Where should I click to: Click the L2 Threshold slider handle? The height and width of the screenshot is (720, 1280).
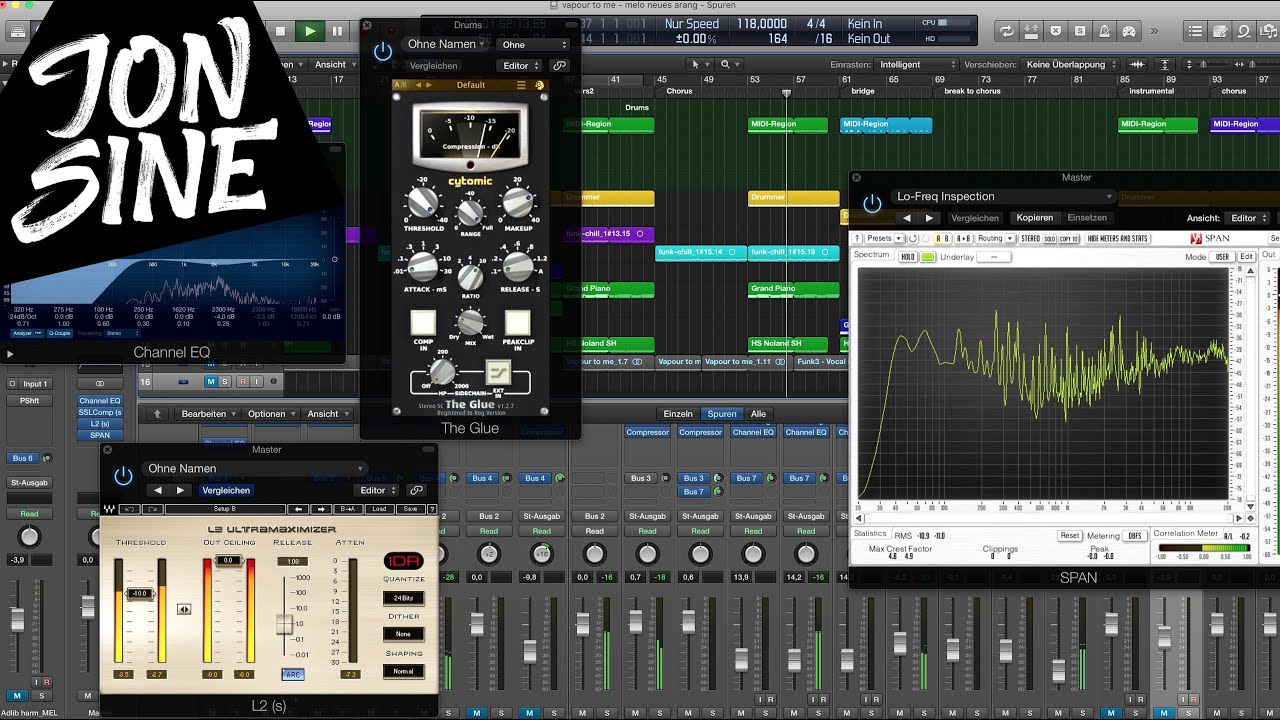139,593
